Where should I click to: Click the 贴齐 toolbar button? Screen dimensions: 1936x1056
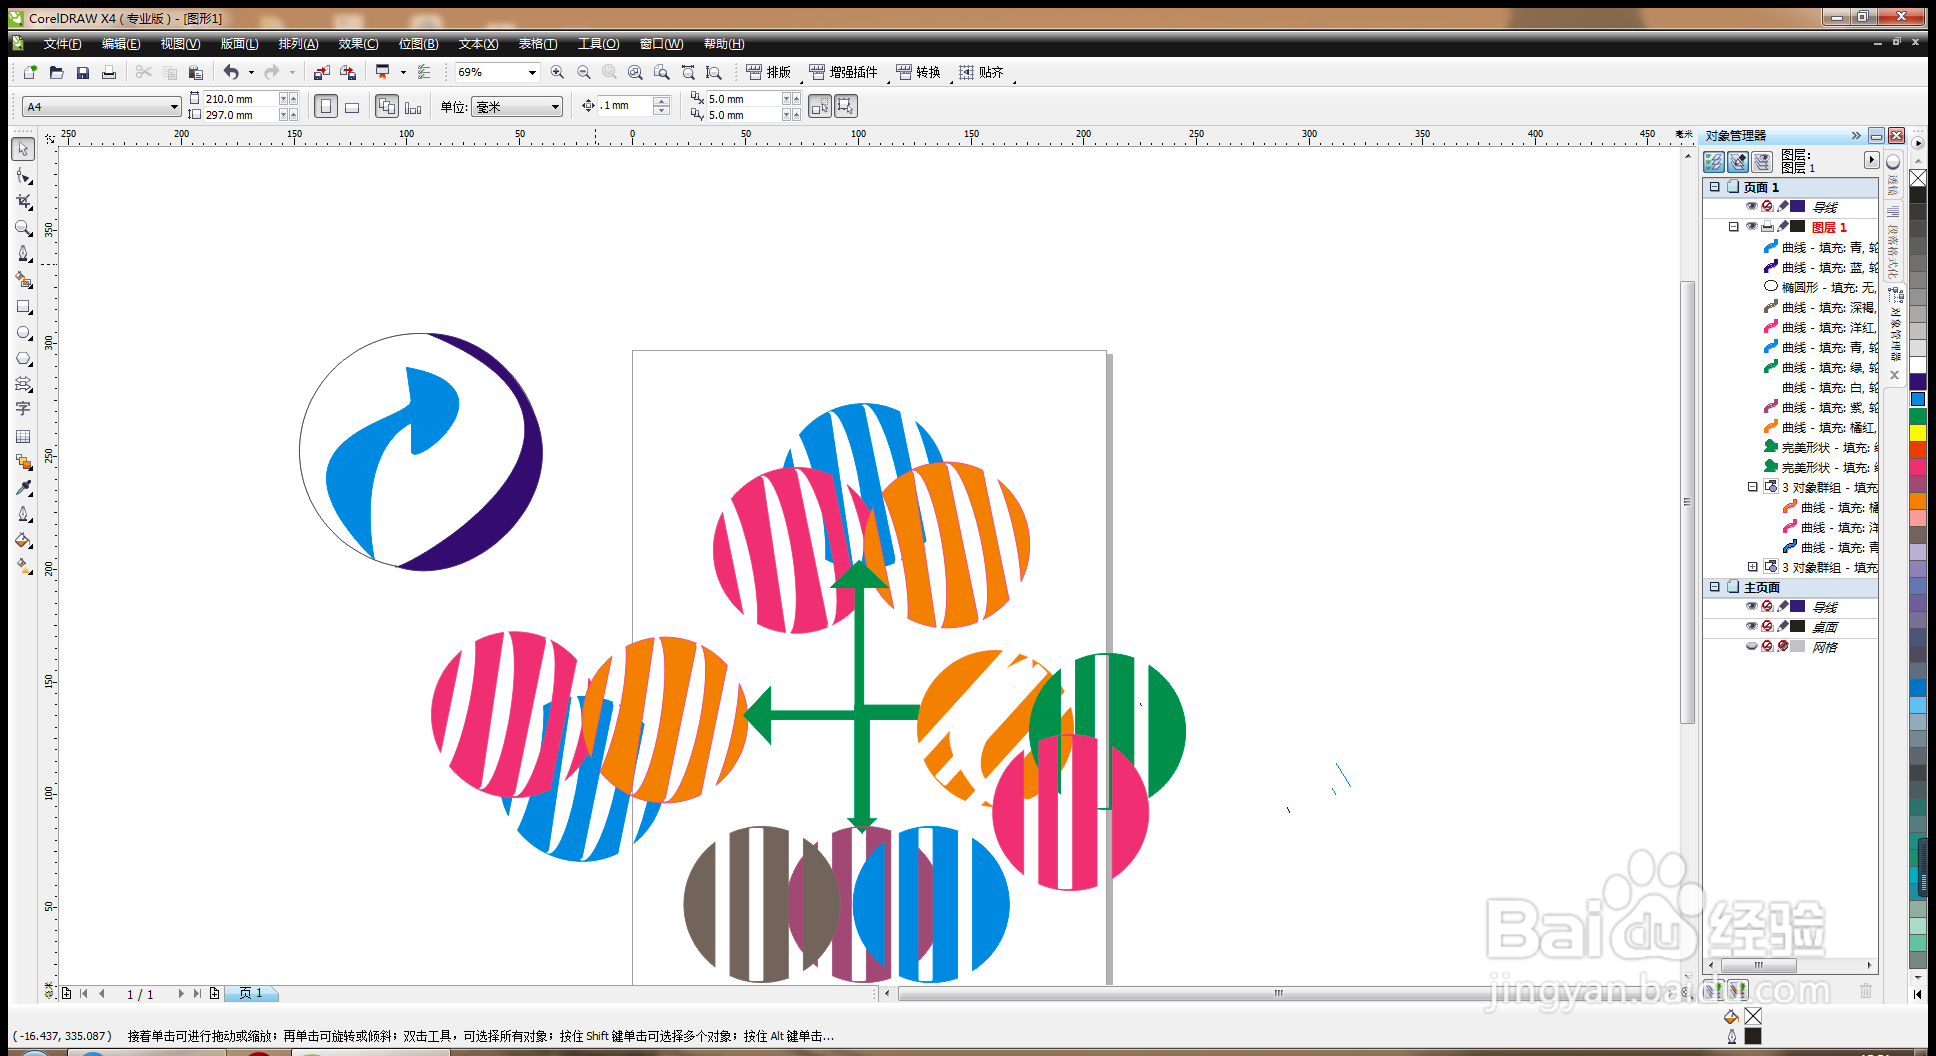click(982, 72)
